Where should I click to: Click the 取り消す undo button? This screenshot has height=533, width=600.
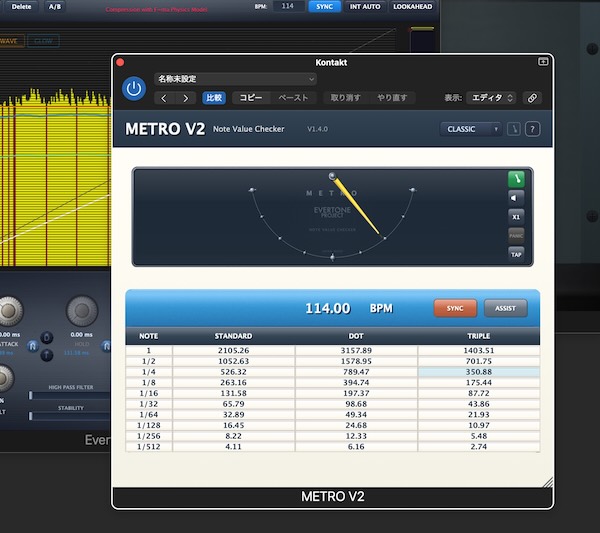[x=346, y=98]
